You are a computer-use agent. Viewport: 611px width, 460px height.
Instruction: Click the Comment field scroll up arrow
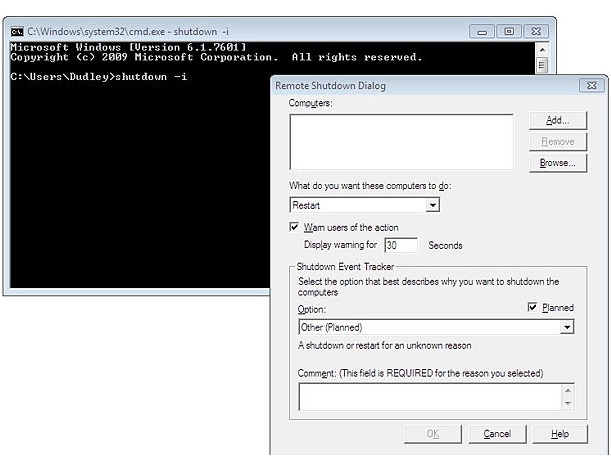[x=568, y=390]
